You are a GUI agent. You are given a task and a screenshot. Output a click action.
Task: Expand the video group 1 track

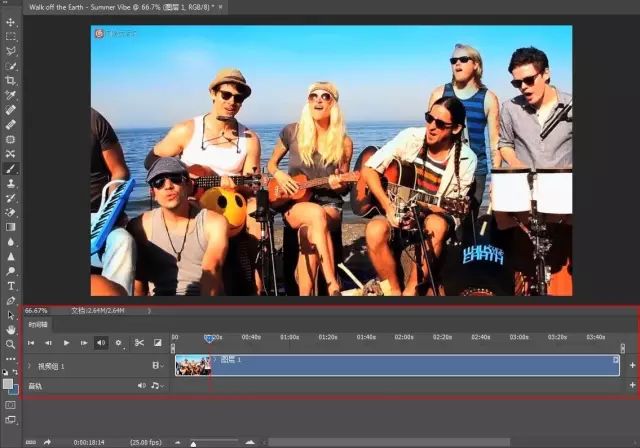29,366
